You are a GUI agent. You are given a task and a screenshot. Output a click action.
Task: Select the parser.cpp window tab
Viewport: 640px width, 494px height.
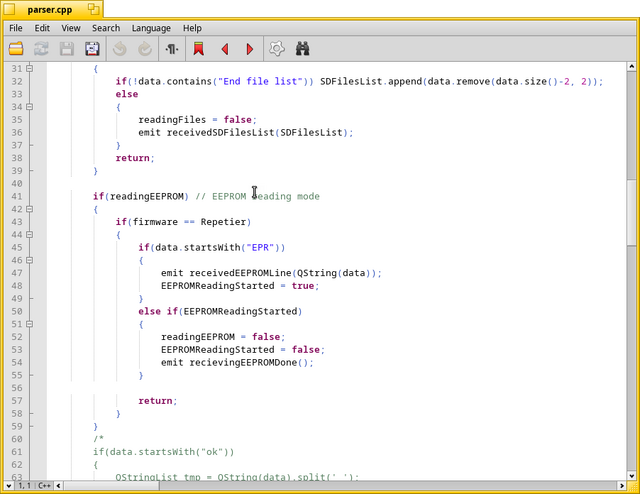pos(50,9)
